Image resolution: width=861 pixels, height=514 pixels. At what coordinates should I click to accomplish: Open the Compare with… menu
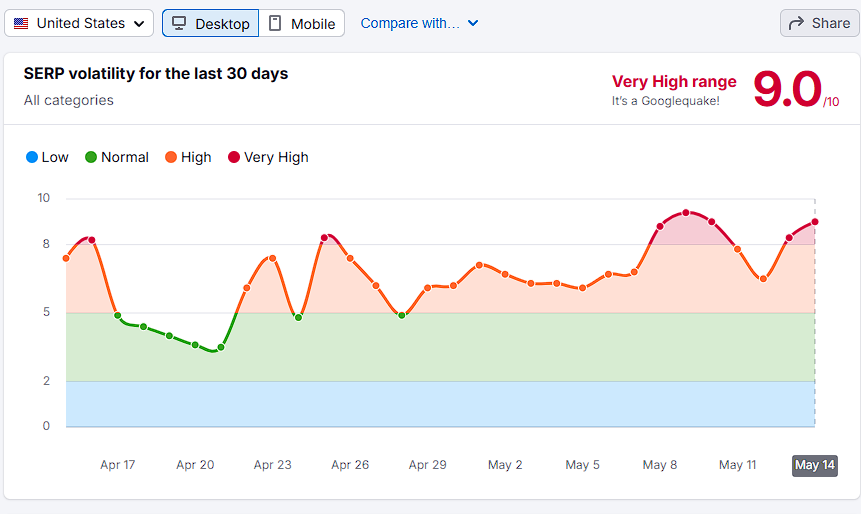coord(419,23)
